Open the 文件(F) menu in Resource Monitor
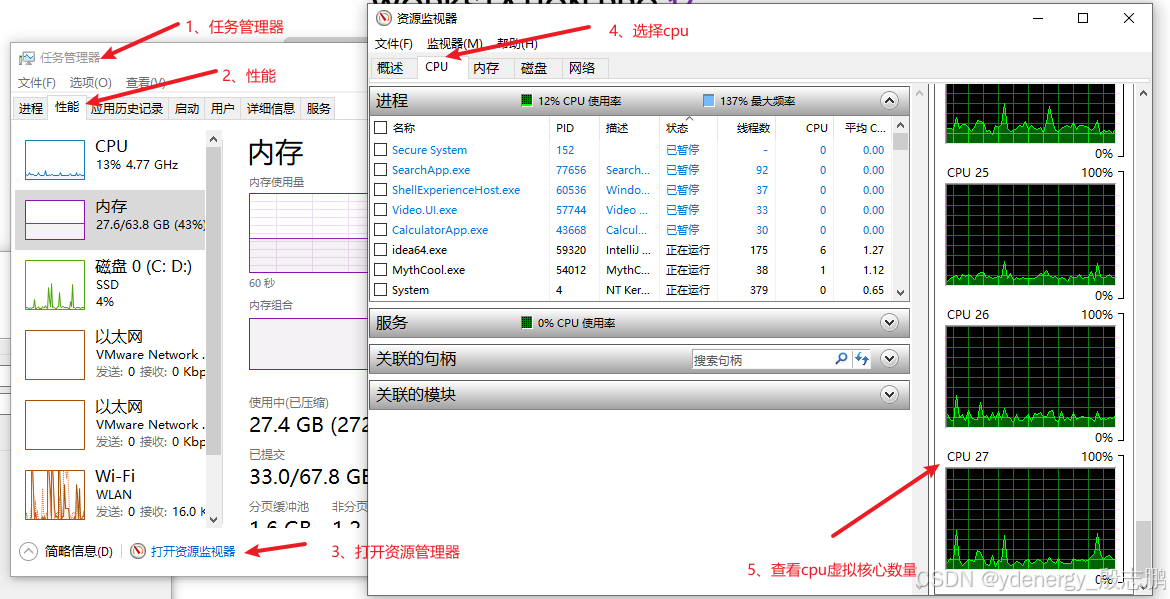The image size is (1170, 599). [394, 44]
